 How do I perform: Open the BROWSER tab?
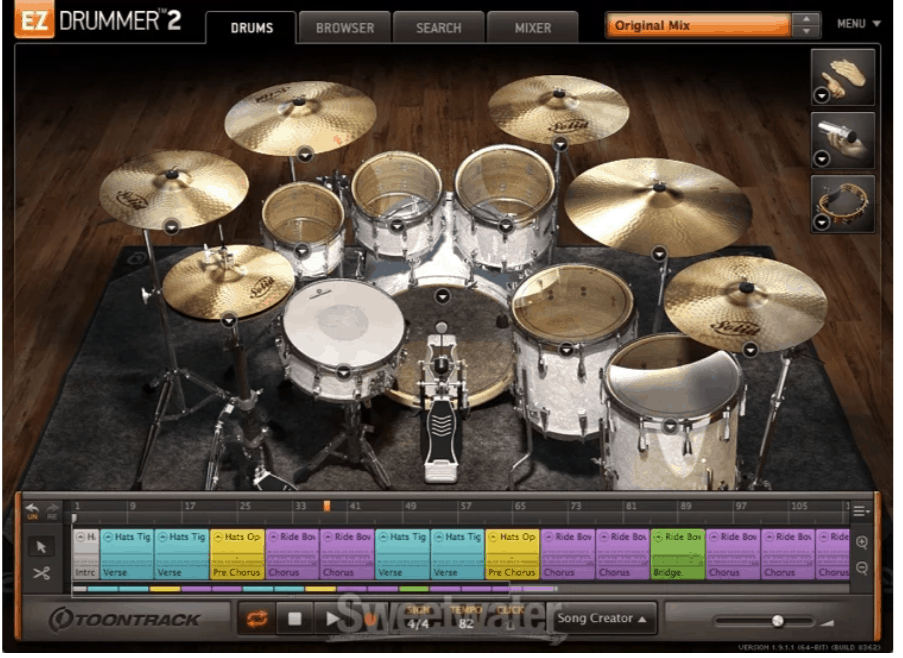344,28
